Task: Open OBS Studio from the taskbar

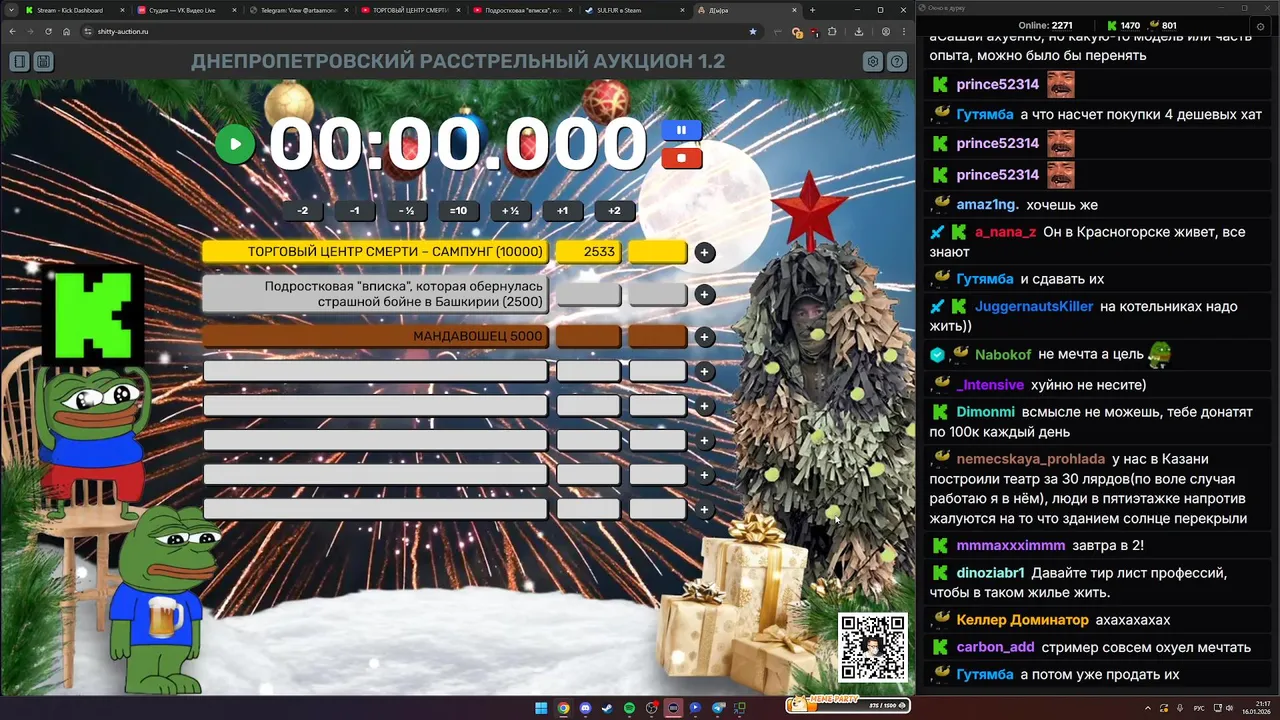Action: tap(651, 708)
